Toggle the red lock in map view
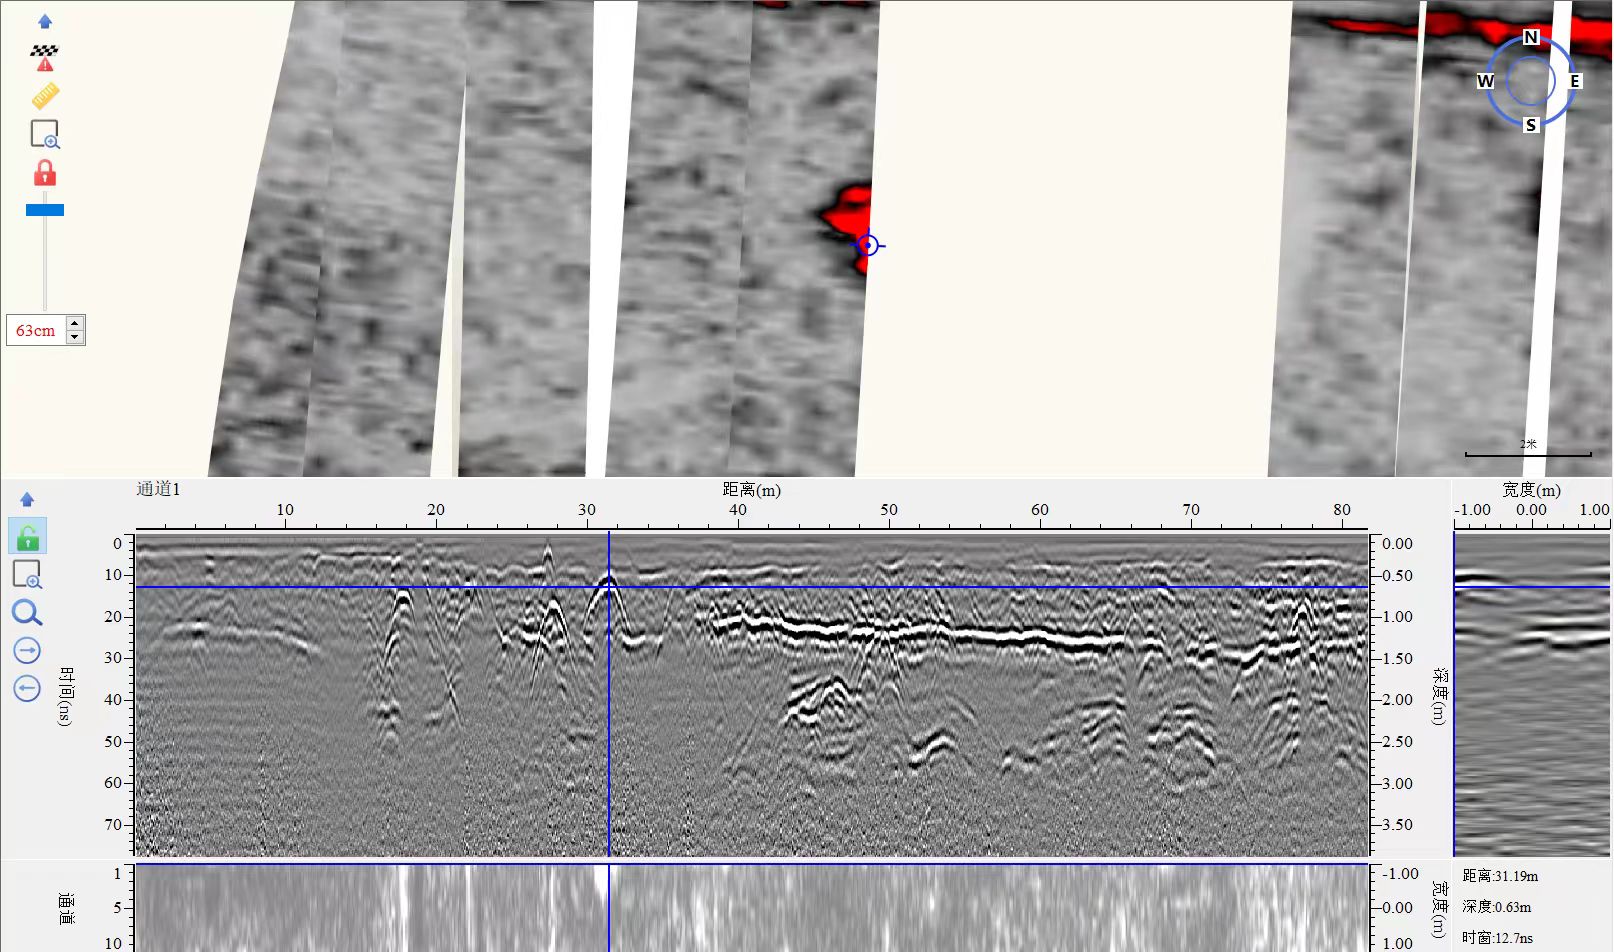Screen dimensions: 1614x952 [45, 173]
